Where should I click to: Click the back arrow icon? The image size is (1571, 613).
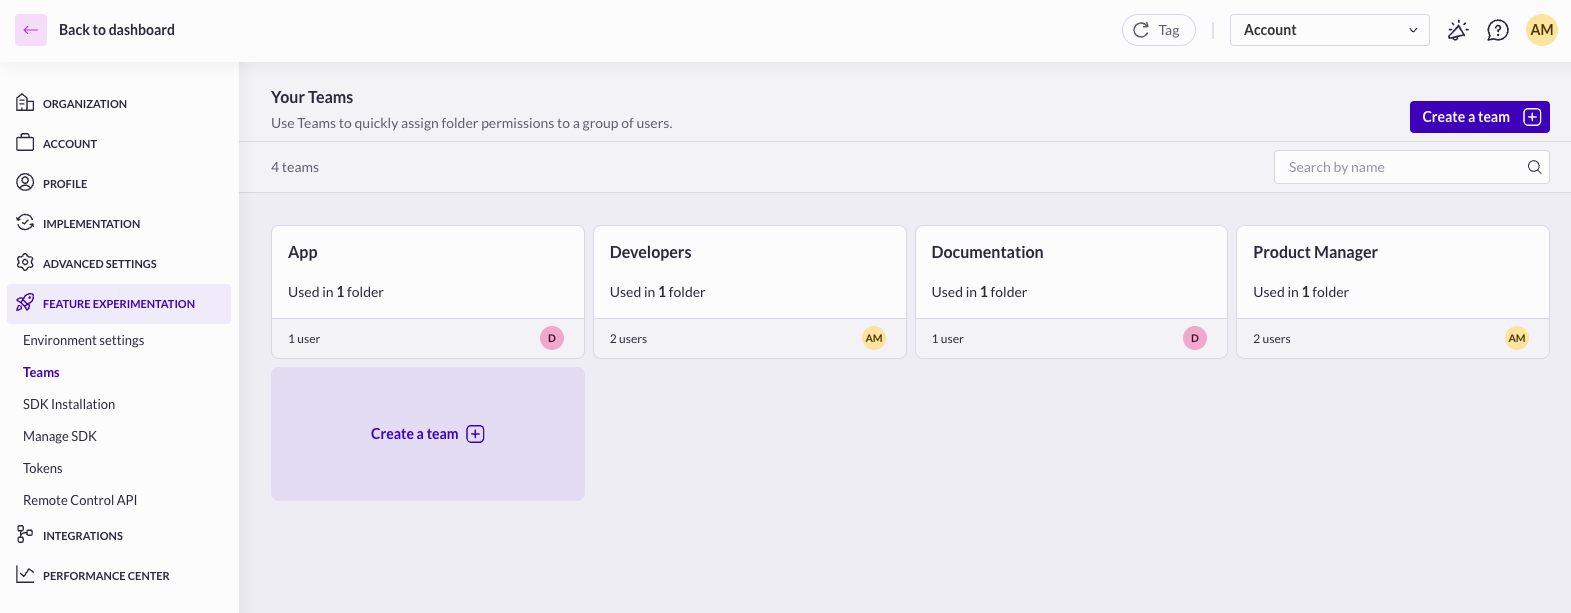click(x=30, y=30)
